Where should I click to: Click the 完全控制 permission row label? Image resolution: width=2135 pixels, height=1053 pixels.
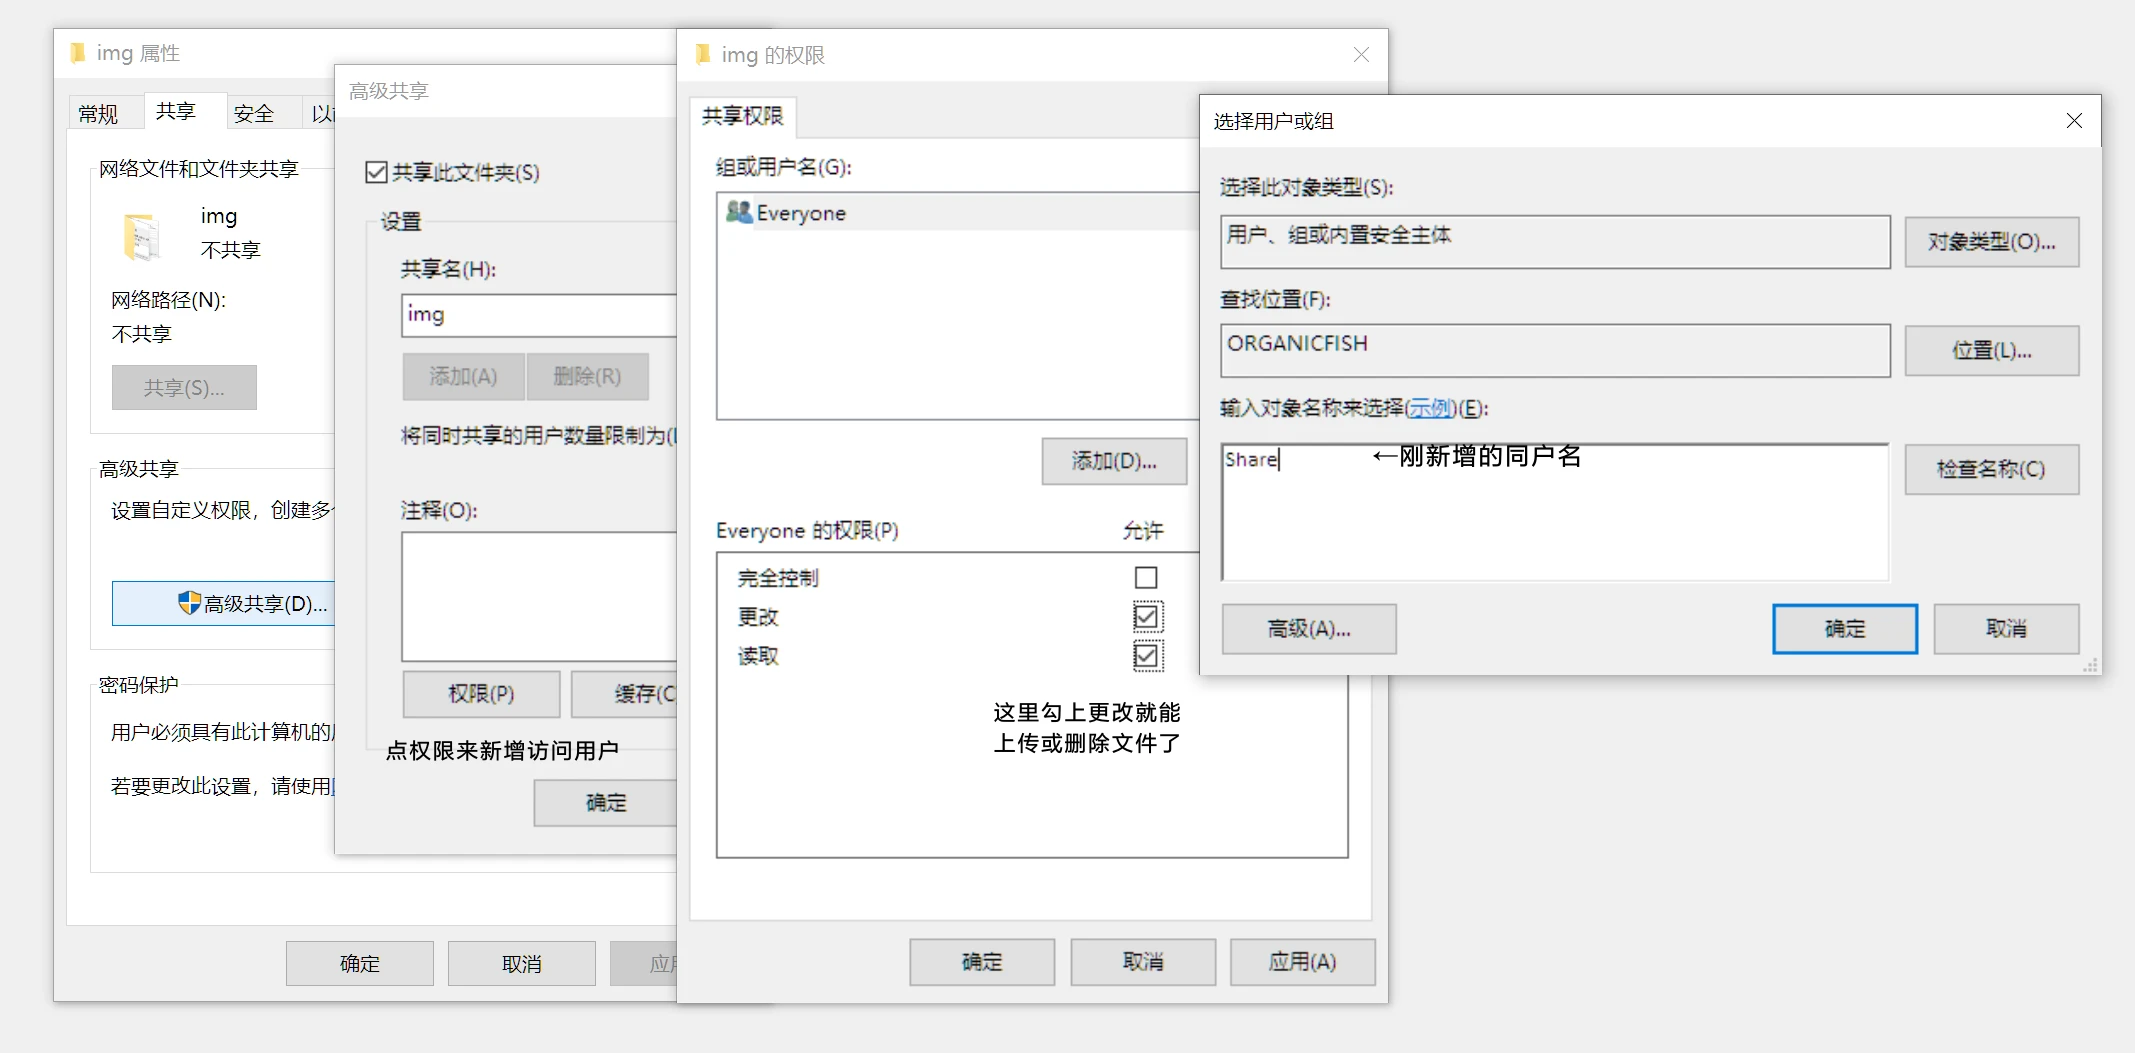pos(778,578)
